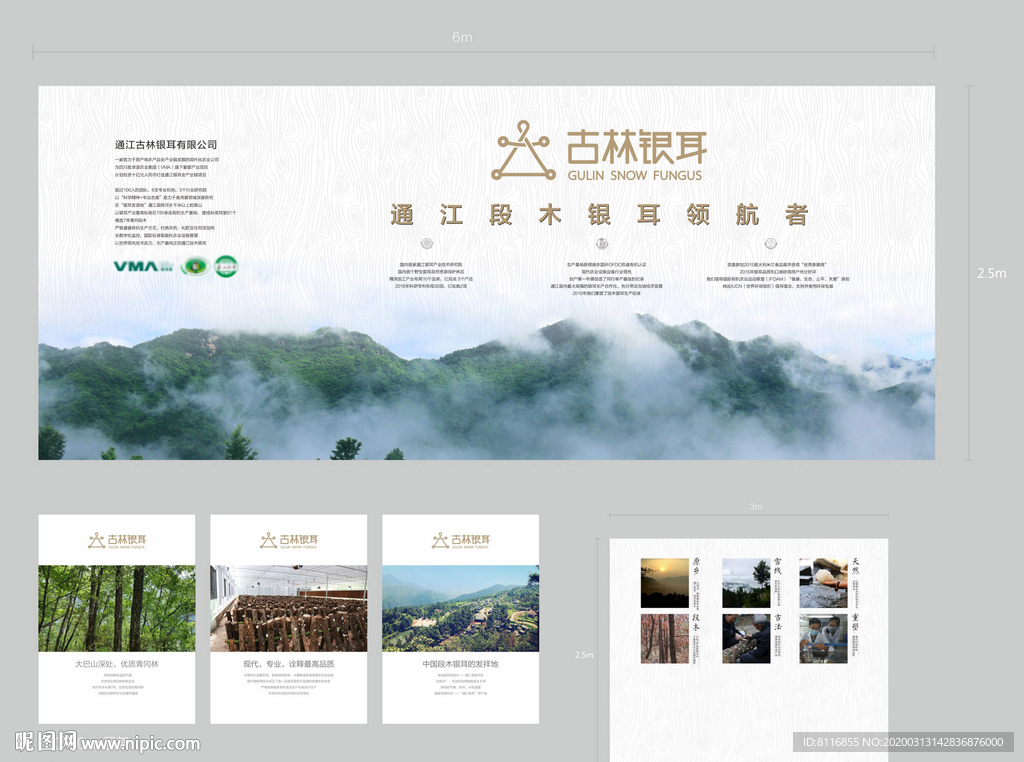
Task: Click the calligraphy label 雪线
Action: pyautogui.click(x=778, y=565)
